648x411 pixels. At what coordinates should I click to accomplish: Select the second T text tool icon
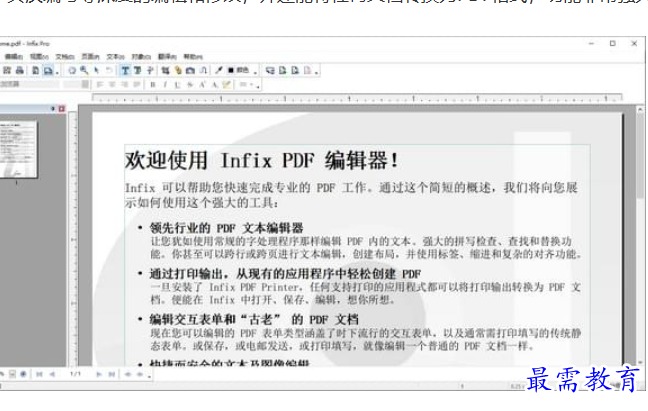(138, 70)
